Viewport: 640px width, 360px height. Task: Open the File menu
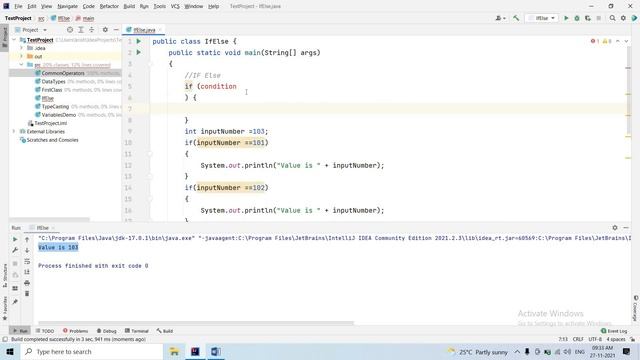point(18,7)
